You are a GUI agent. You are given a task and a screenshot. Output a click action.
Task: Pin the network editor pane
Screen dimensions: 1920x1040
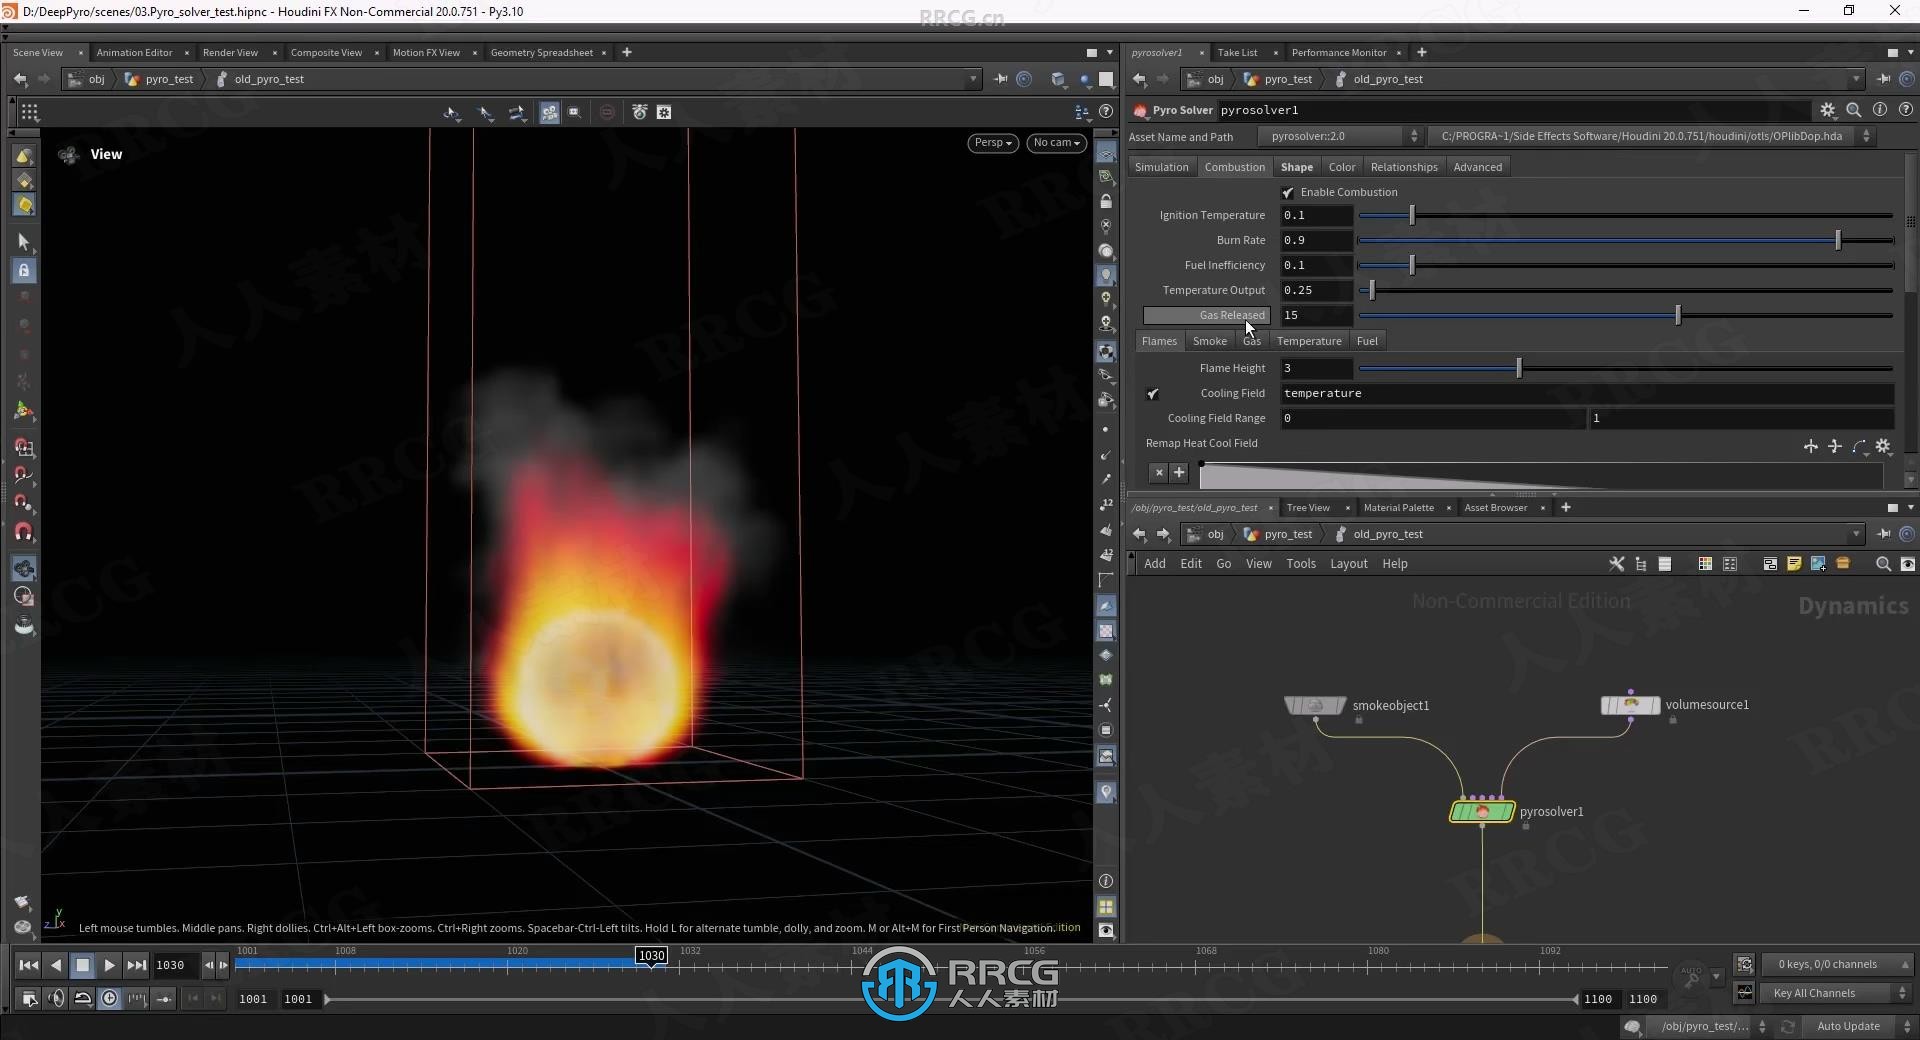(x=1884, y=534)
